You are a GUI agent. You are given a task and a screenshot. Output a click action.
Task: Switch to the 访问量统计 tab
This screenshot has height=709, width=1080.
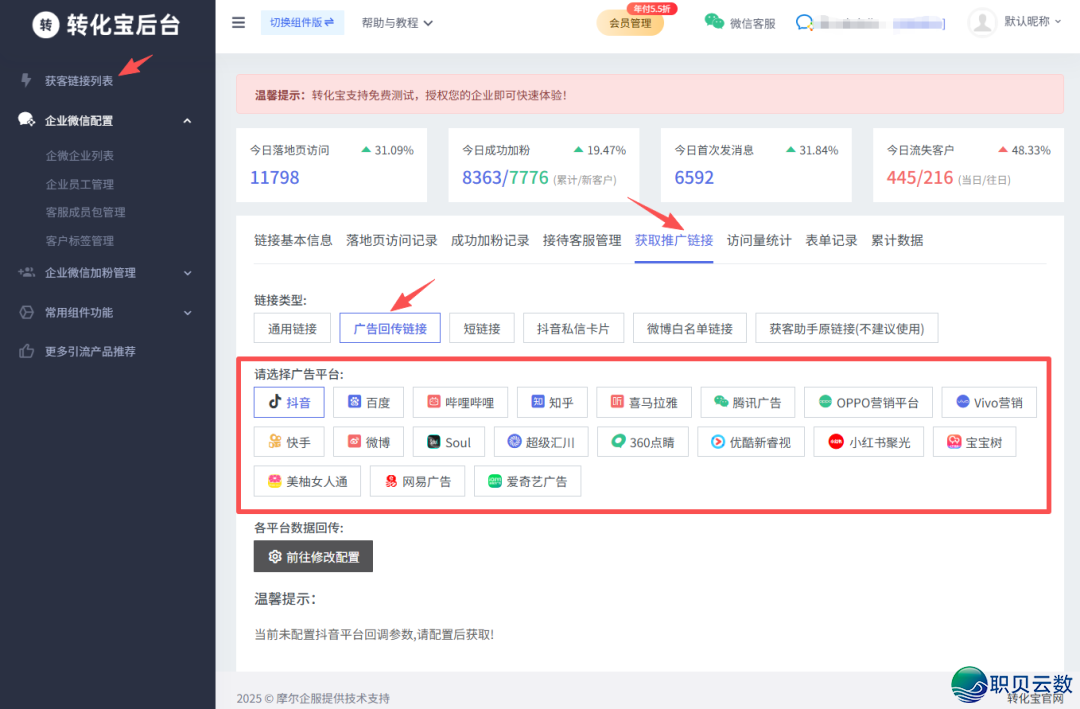[759, 240]
